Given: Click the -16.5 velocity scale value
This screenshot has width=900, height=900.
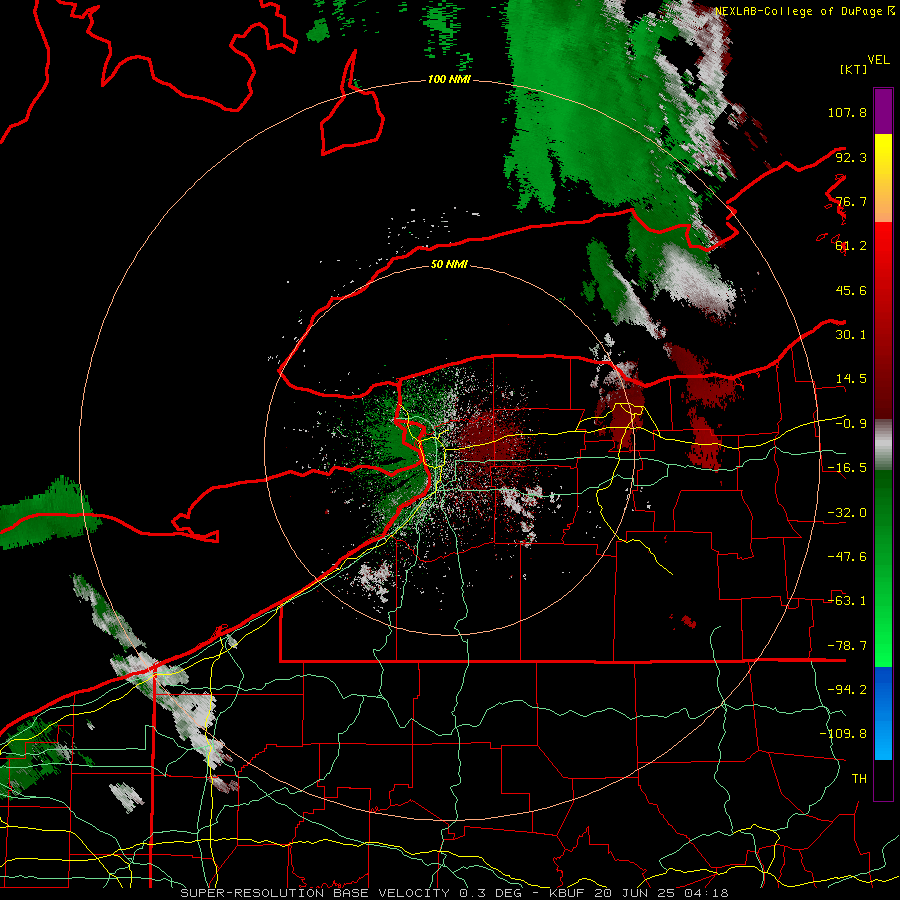Looking at the screenshot, I should pos(847,468).
